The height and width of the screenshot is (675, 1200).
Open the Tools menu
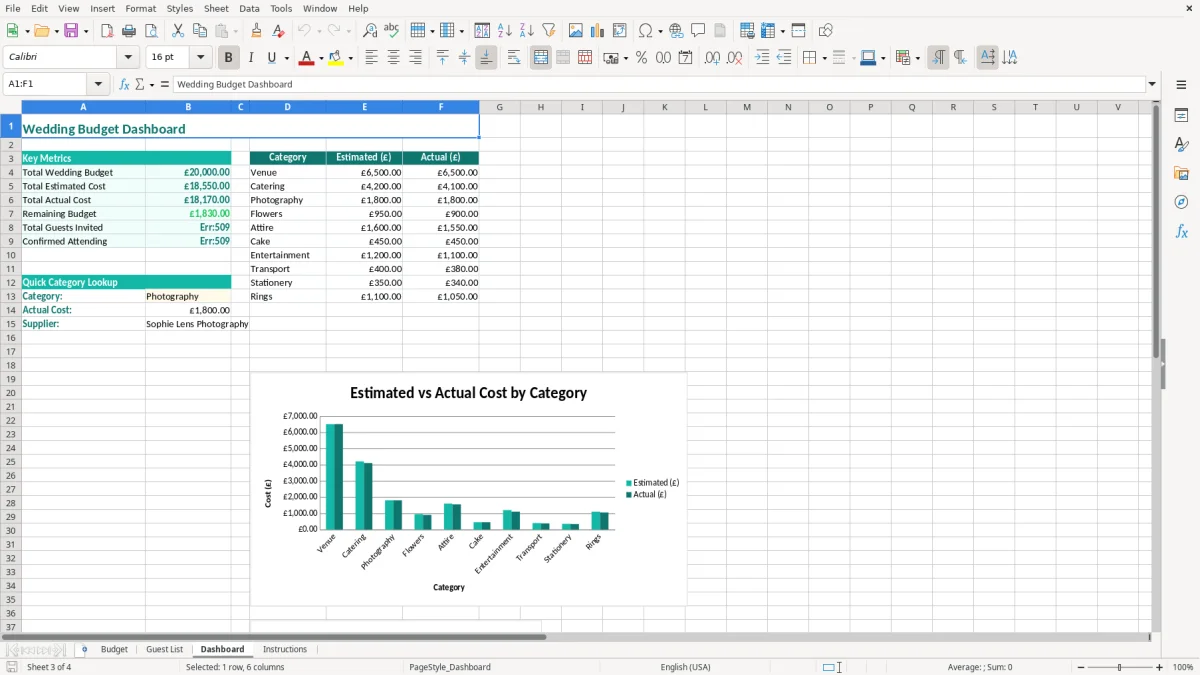[281, 8]
